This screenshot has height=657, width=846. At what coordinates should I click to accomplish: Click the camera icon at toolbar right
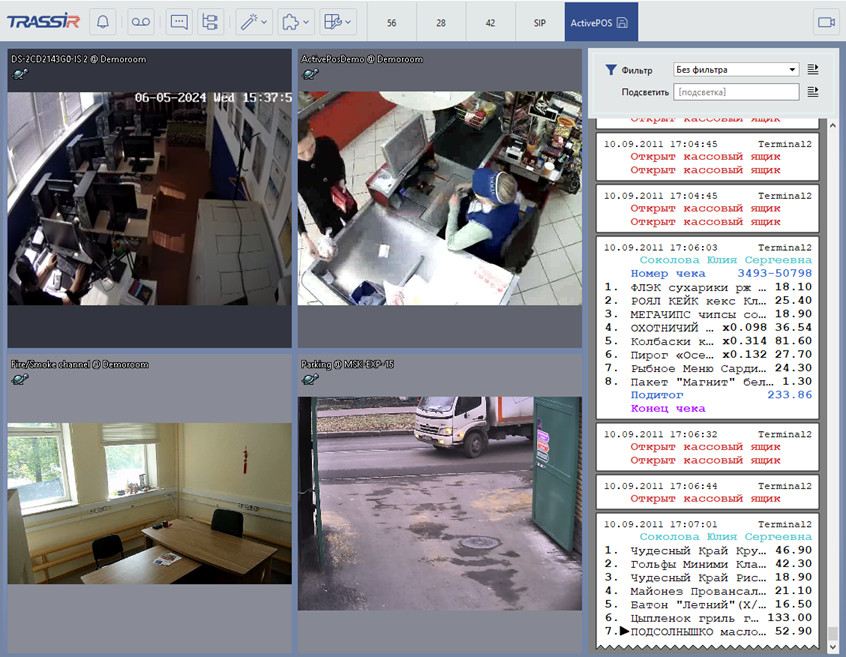[826, 21]
